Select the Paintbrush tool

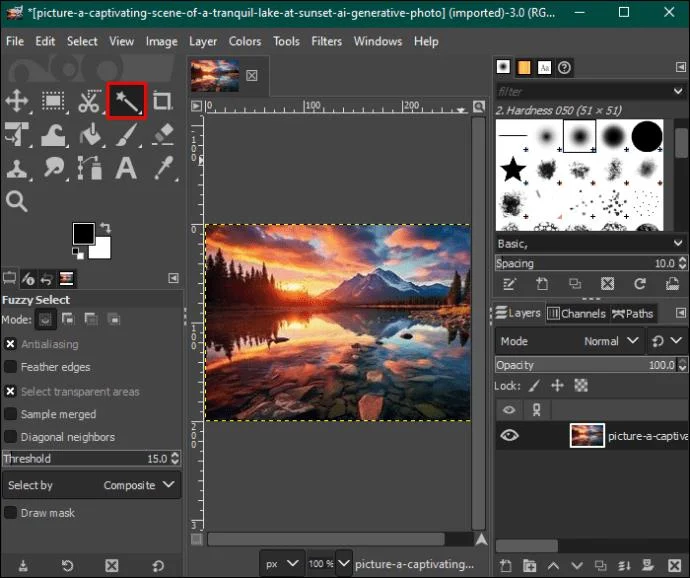pyautogui.click(x=127, y=134)
